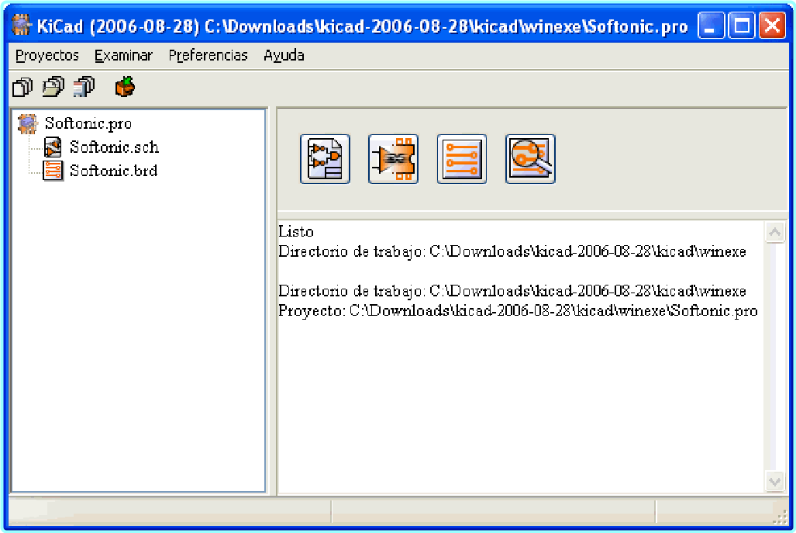This screenshot has height=533, width=796.
Task: Click the New project toolbar icon
Action: pos(22,87)
